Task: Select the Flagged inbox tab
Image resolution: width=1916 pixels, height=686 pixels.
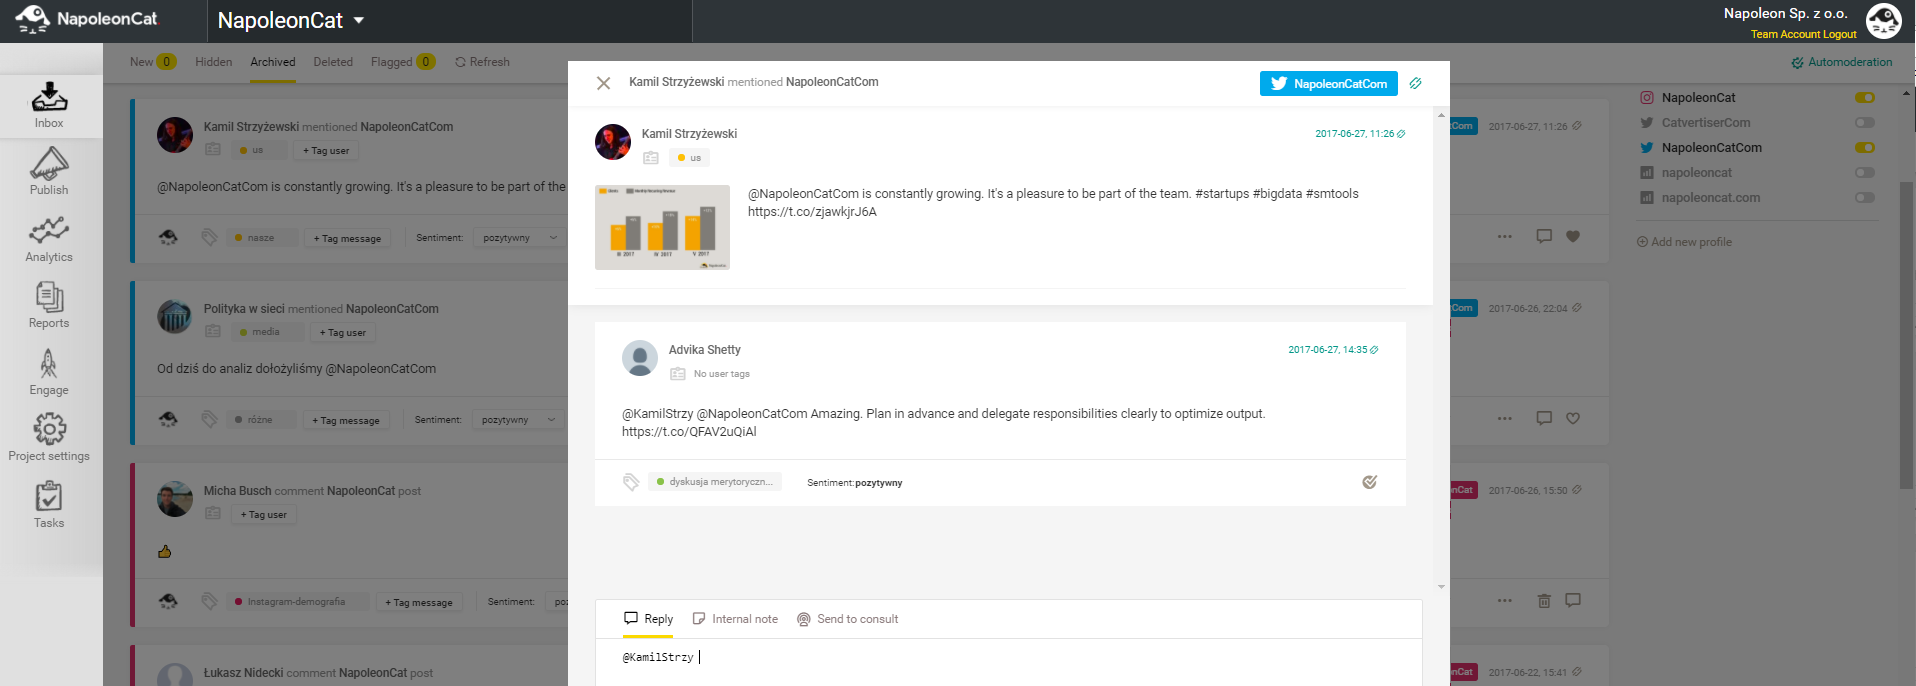Action: click(402, 62)
